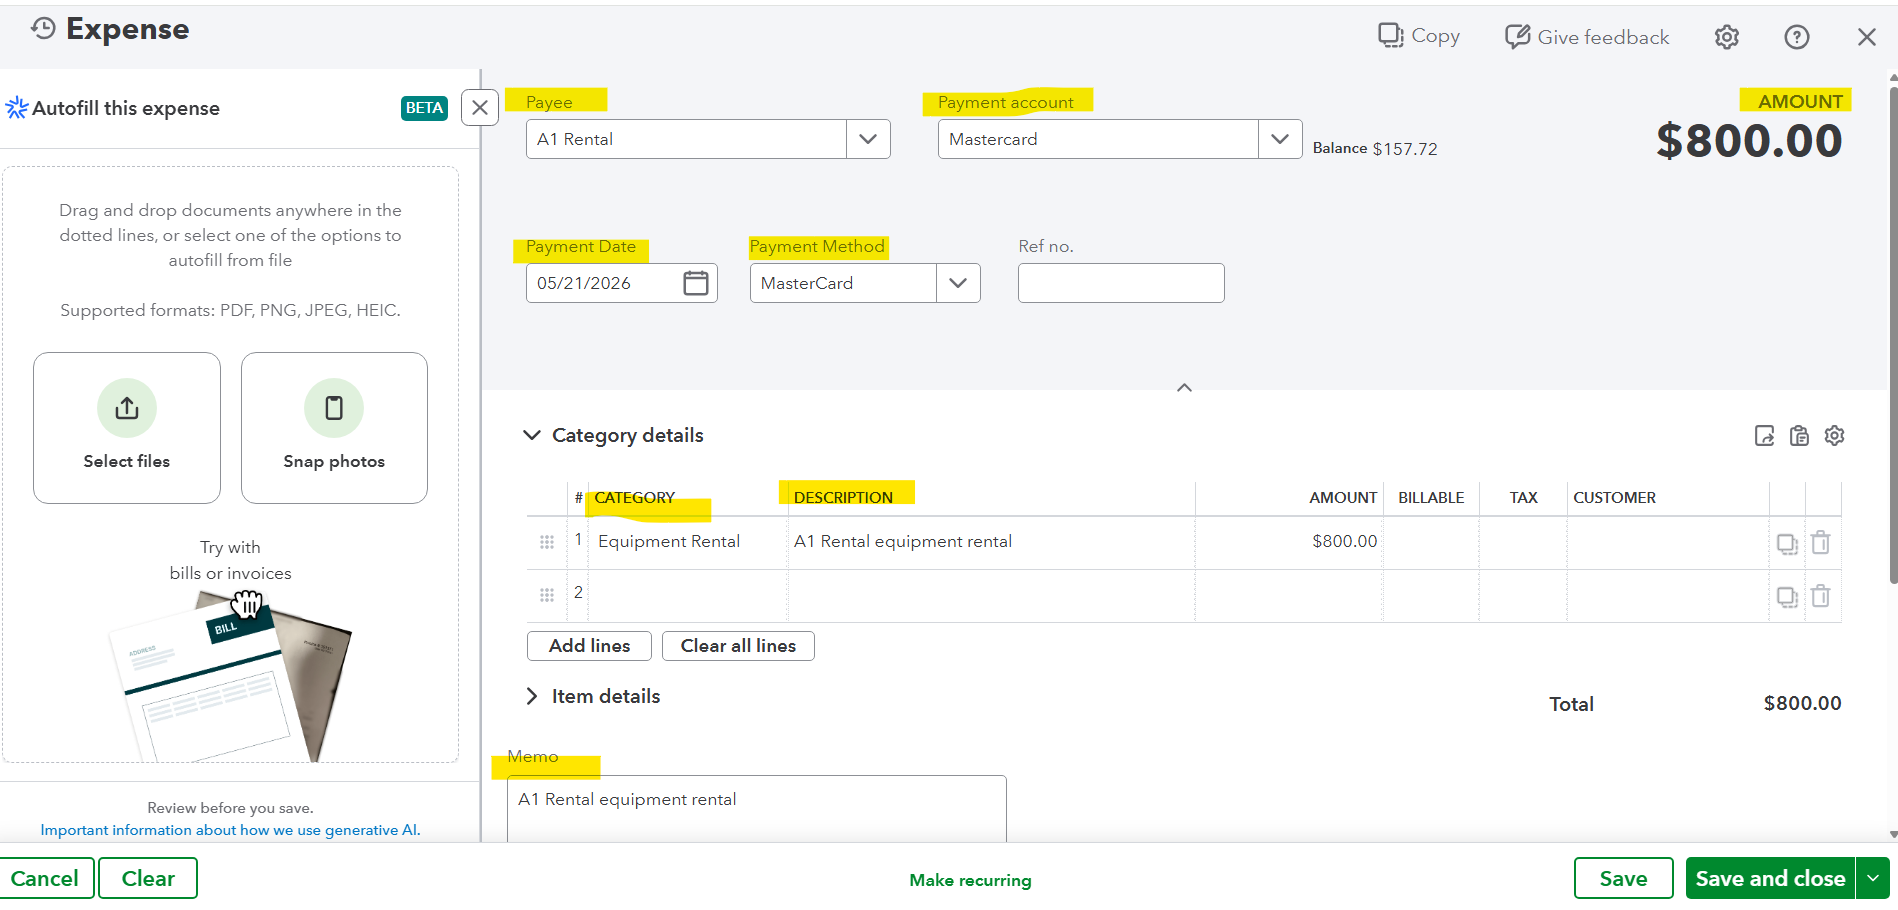Open the Save and close dropdown arrow
Screen dimensions: 1898x910
[1873, 878]
